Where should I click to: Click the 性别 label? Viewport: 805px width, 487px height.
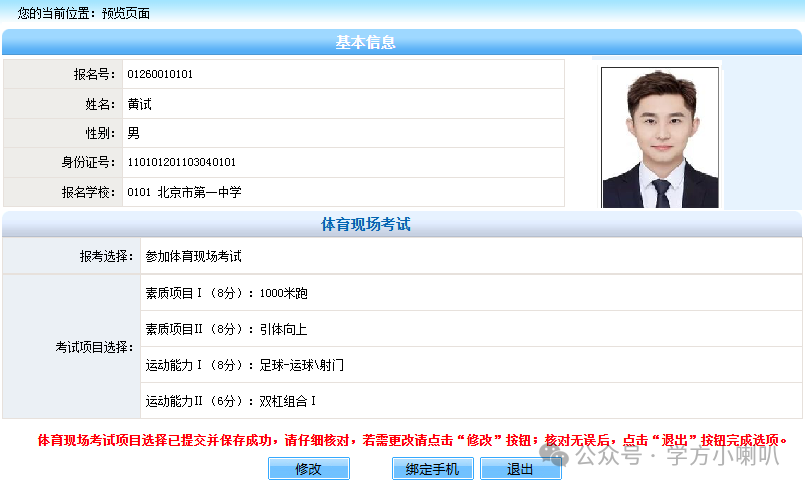click(101, 133)
